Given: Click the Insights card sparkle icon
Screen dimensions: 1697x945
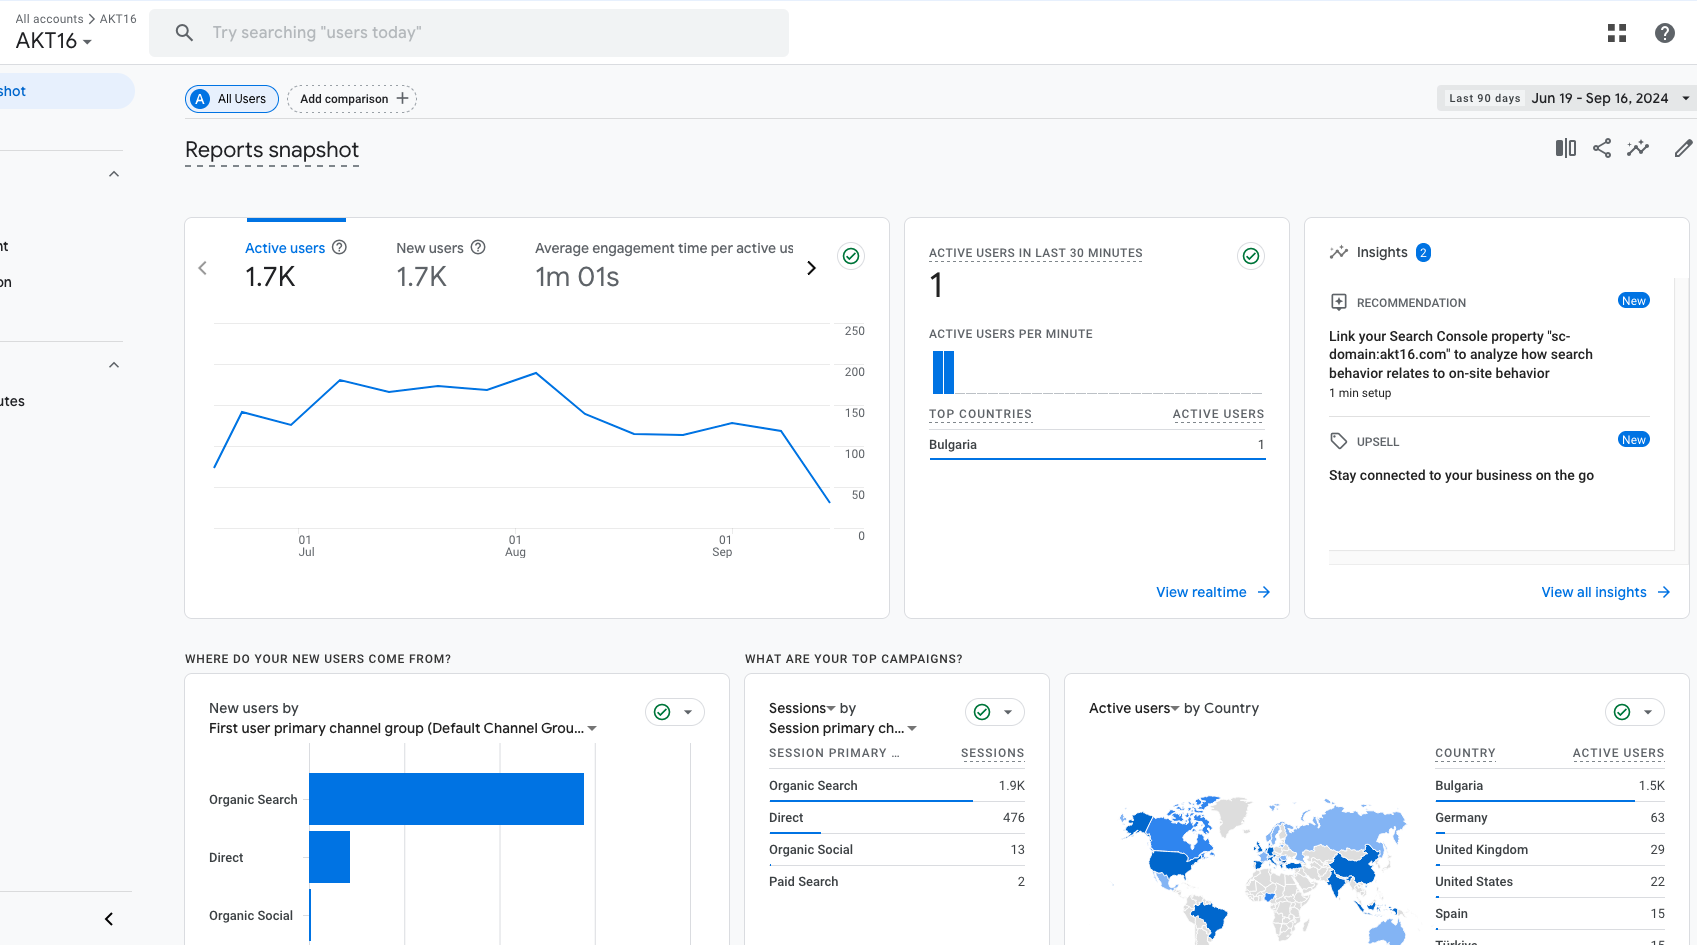Looking at the screenshot, I should tap(1339, 252).
